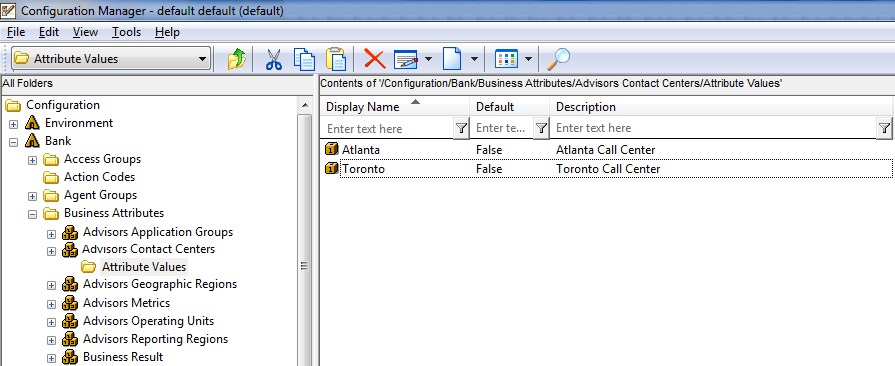
Task: Toggle the Display Name column filter button
Action: (x=461, y=128)
